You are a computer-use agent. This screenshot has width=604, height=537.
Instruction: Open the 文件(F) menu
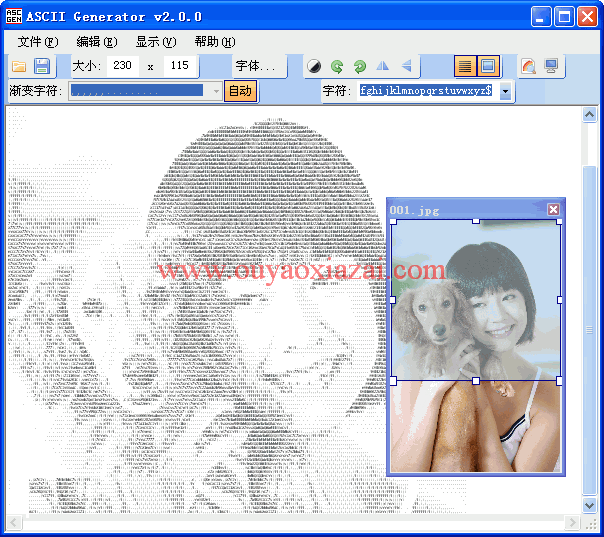[x=38, y=42]
